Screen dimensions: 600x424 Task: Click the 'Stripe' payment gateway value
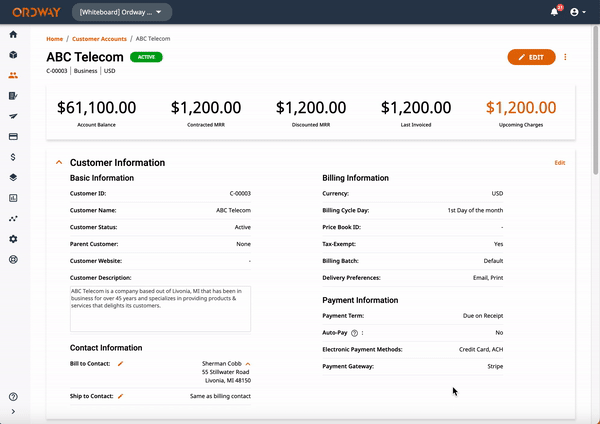495,367
